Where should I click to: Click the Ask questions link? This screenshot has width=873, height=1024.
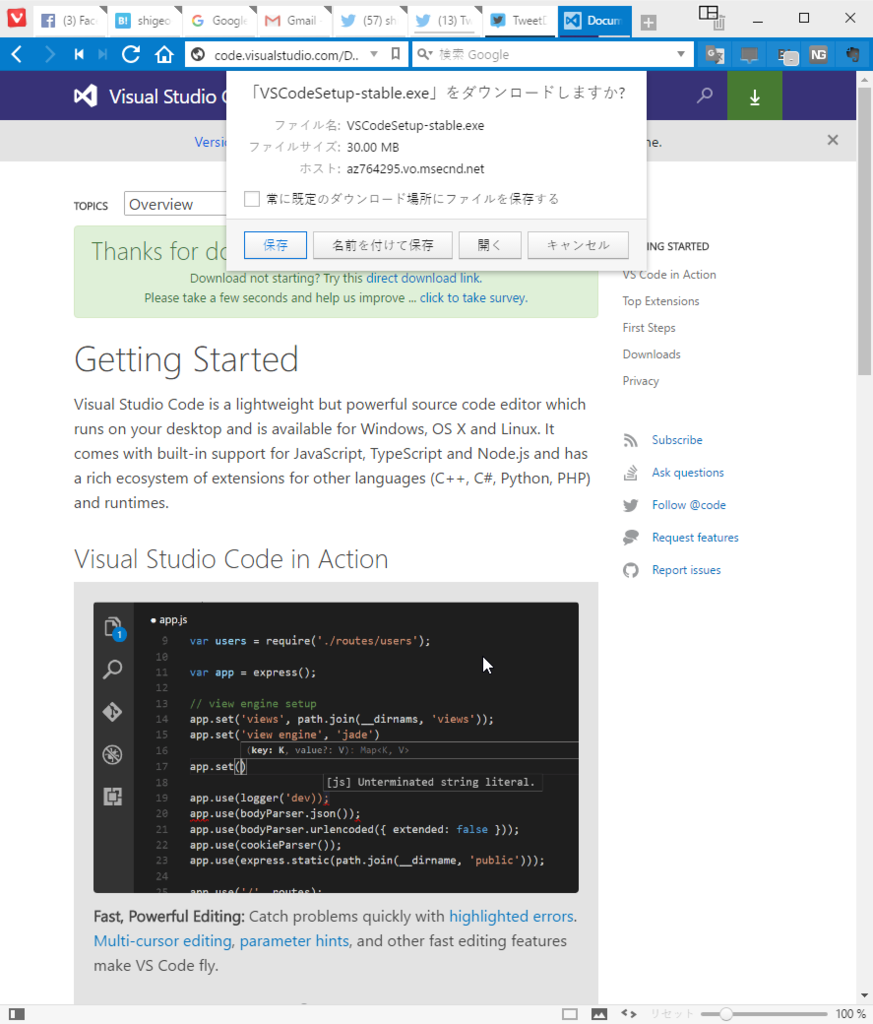688,472
